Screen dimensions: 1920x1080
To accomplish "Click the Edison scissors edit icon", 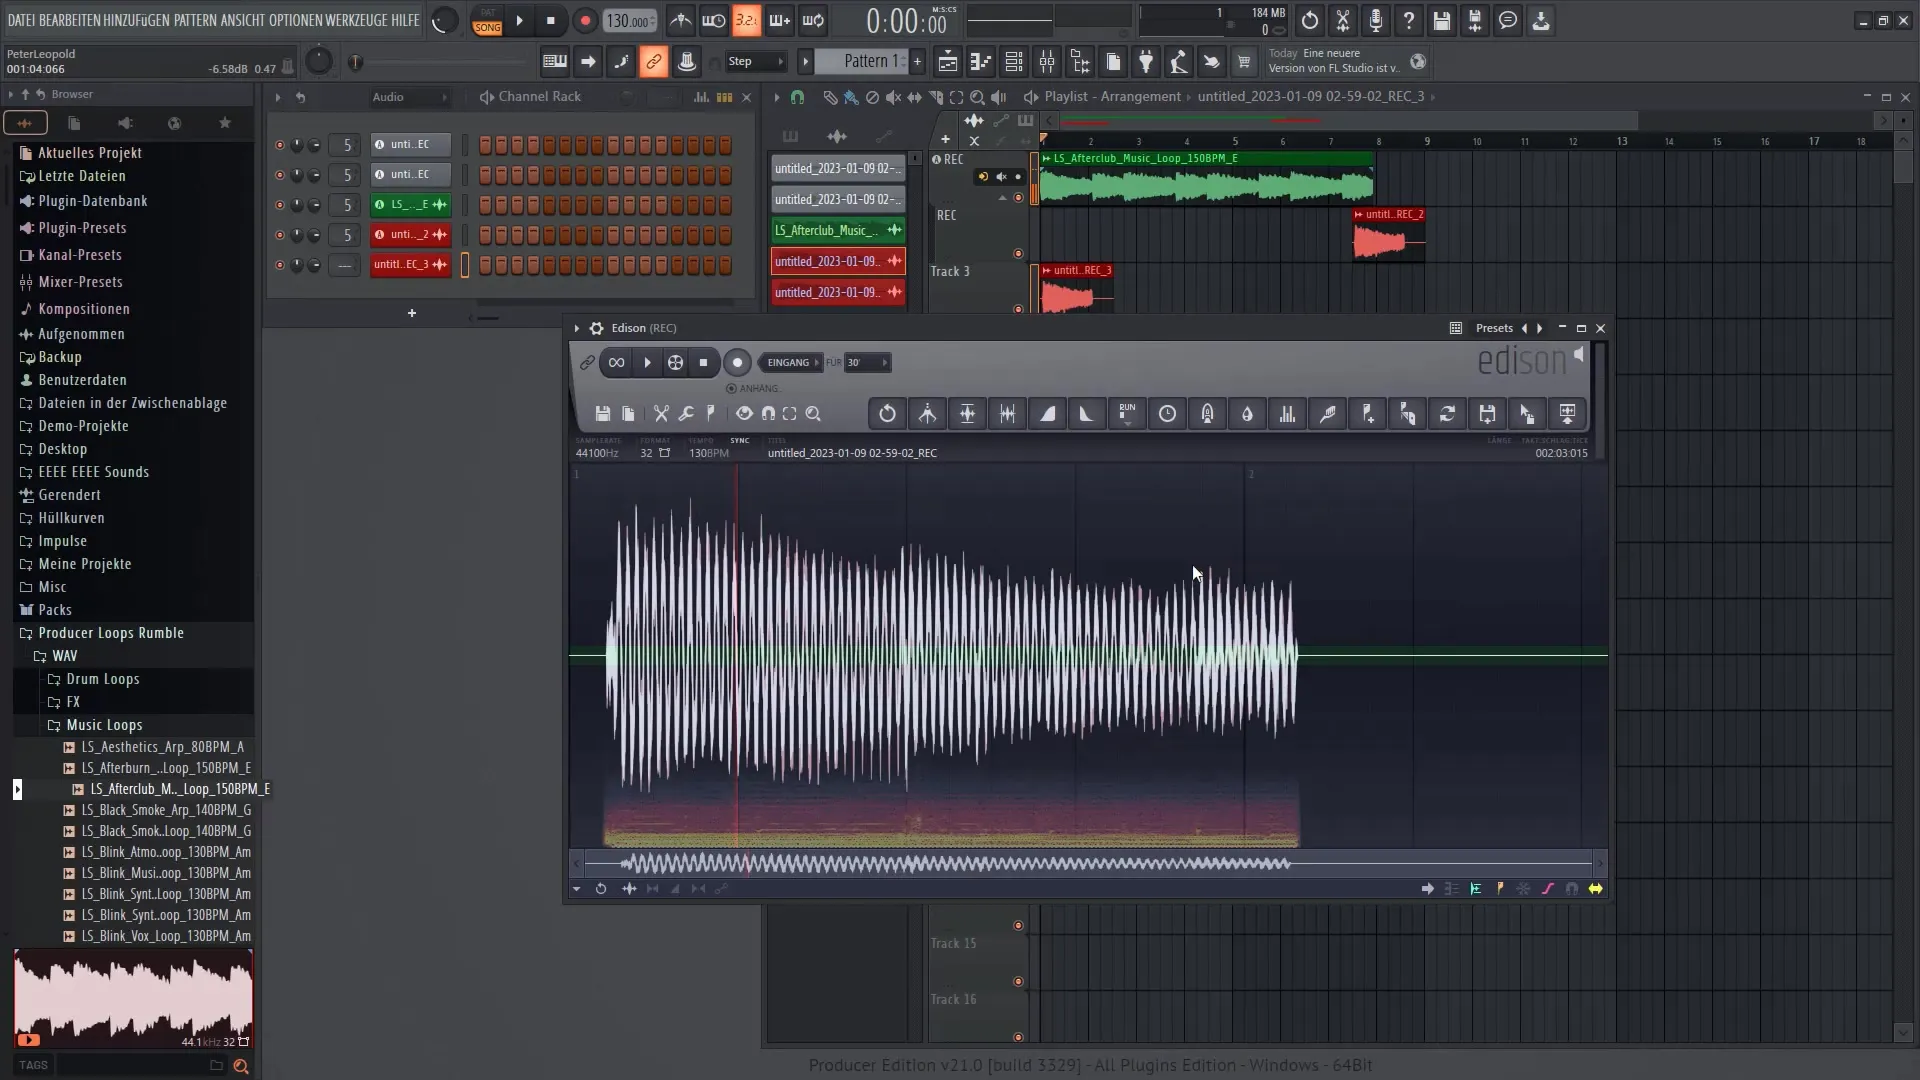I will [x=661, y=414].
